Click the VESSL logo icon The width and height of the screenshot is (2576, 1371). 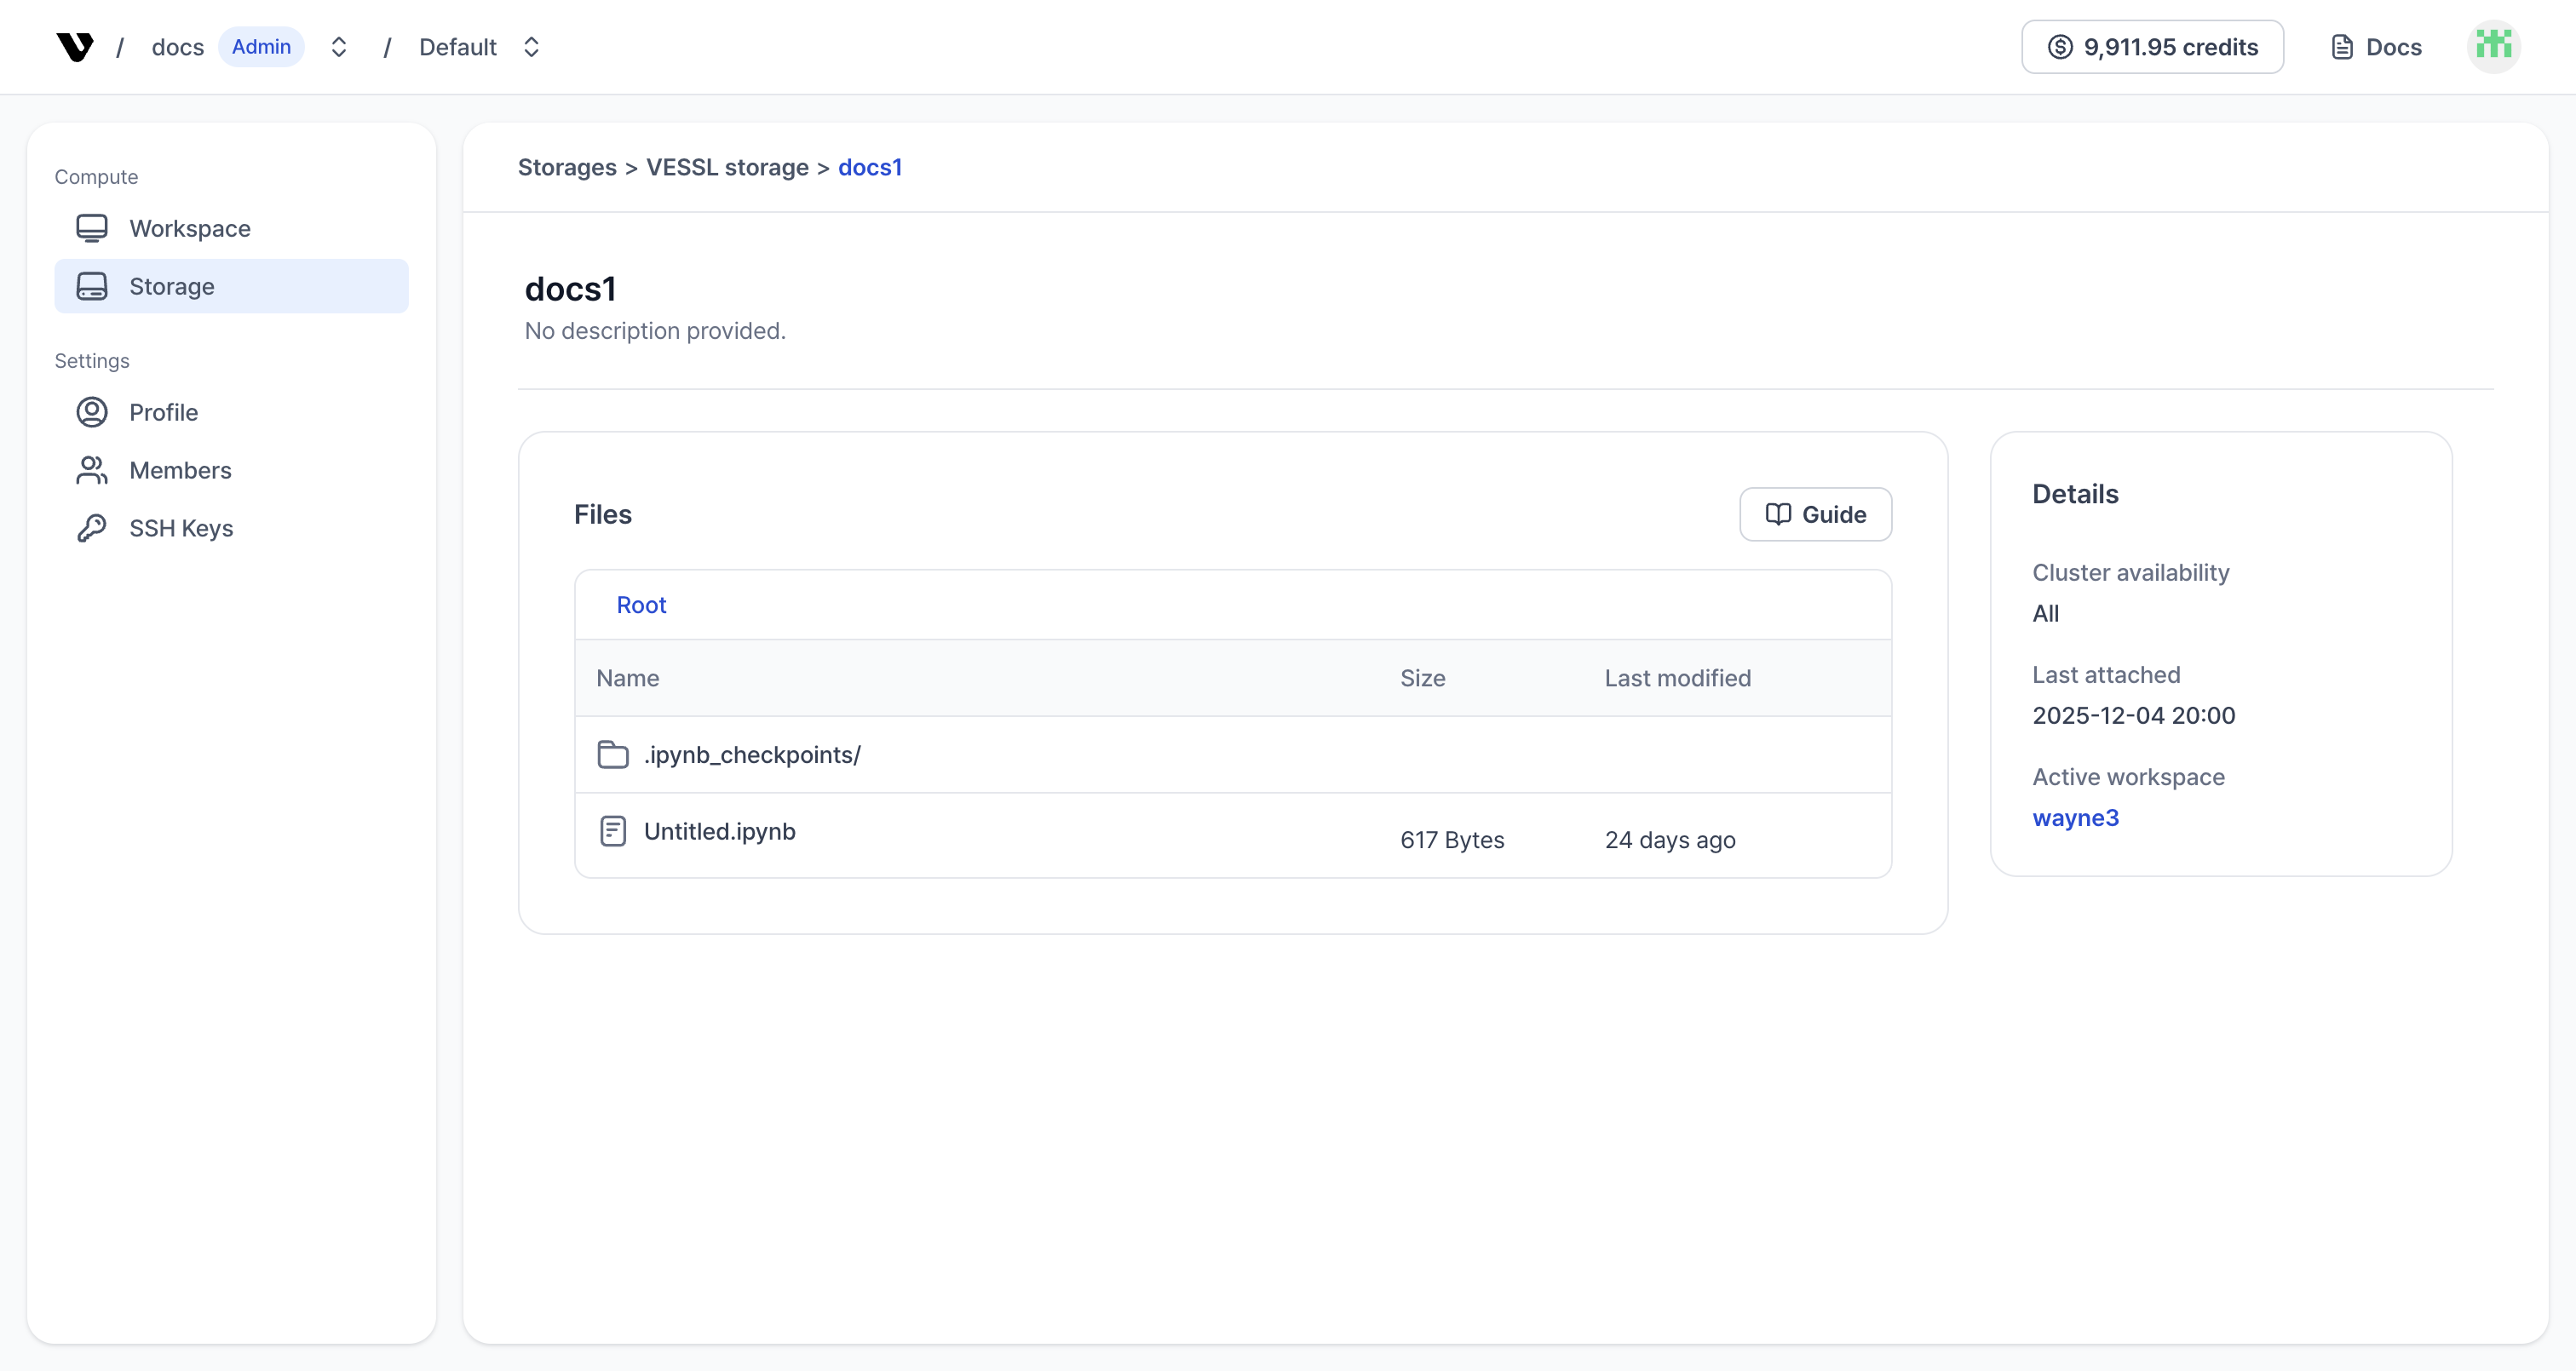coord(75,47)
